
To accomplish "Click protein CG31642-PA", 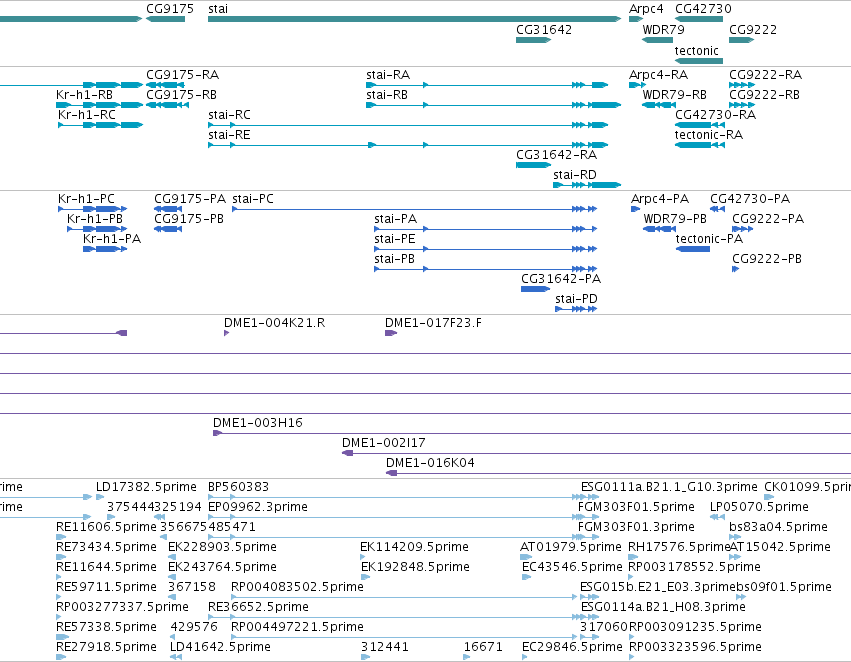I will click(x=536, y=289).
